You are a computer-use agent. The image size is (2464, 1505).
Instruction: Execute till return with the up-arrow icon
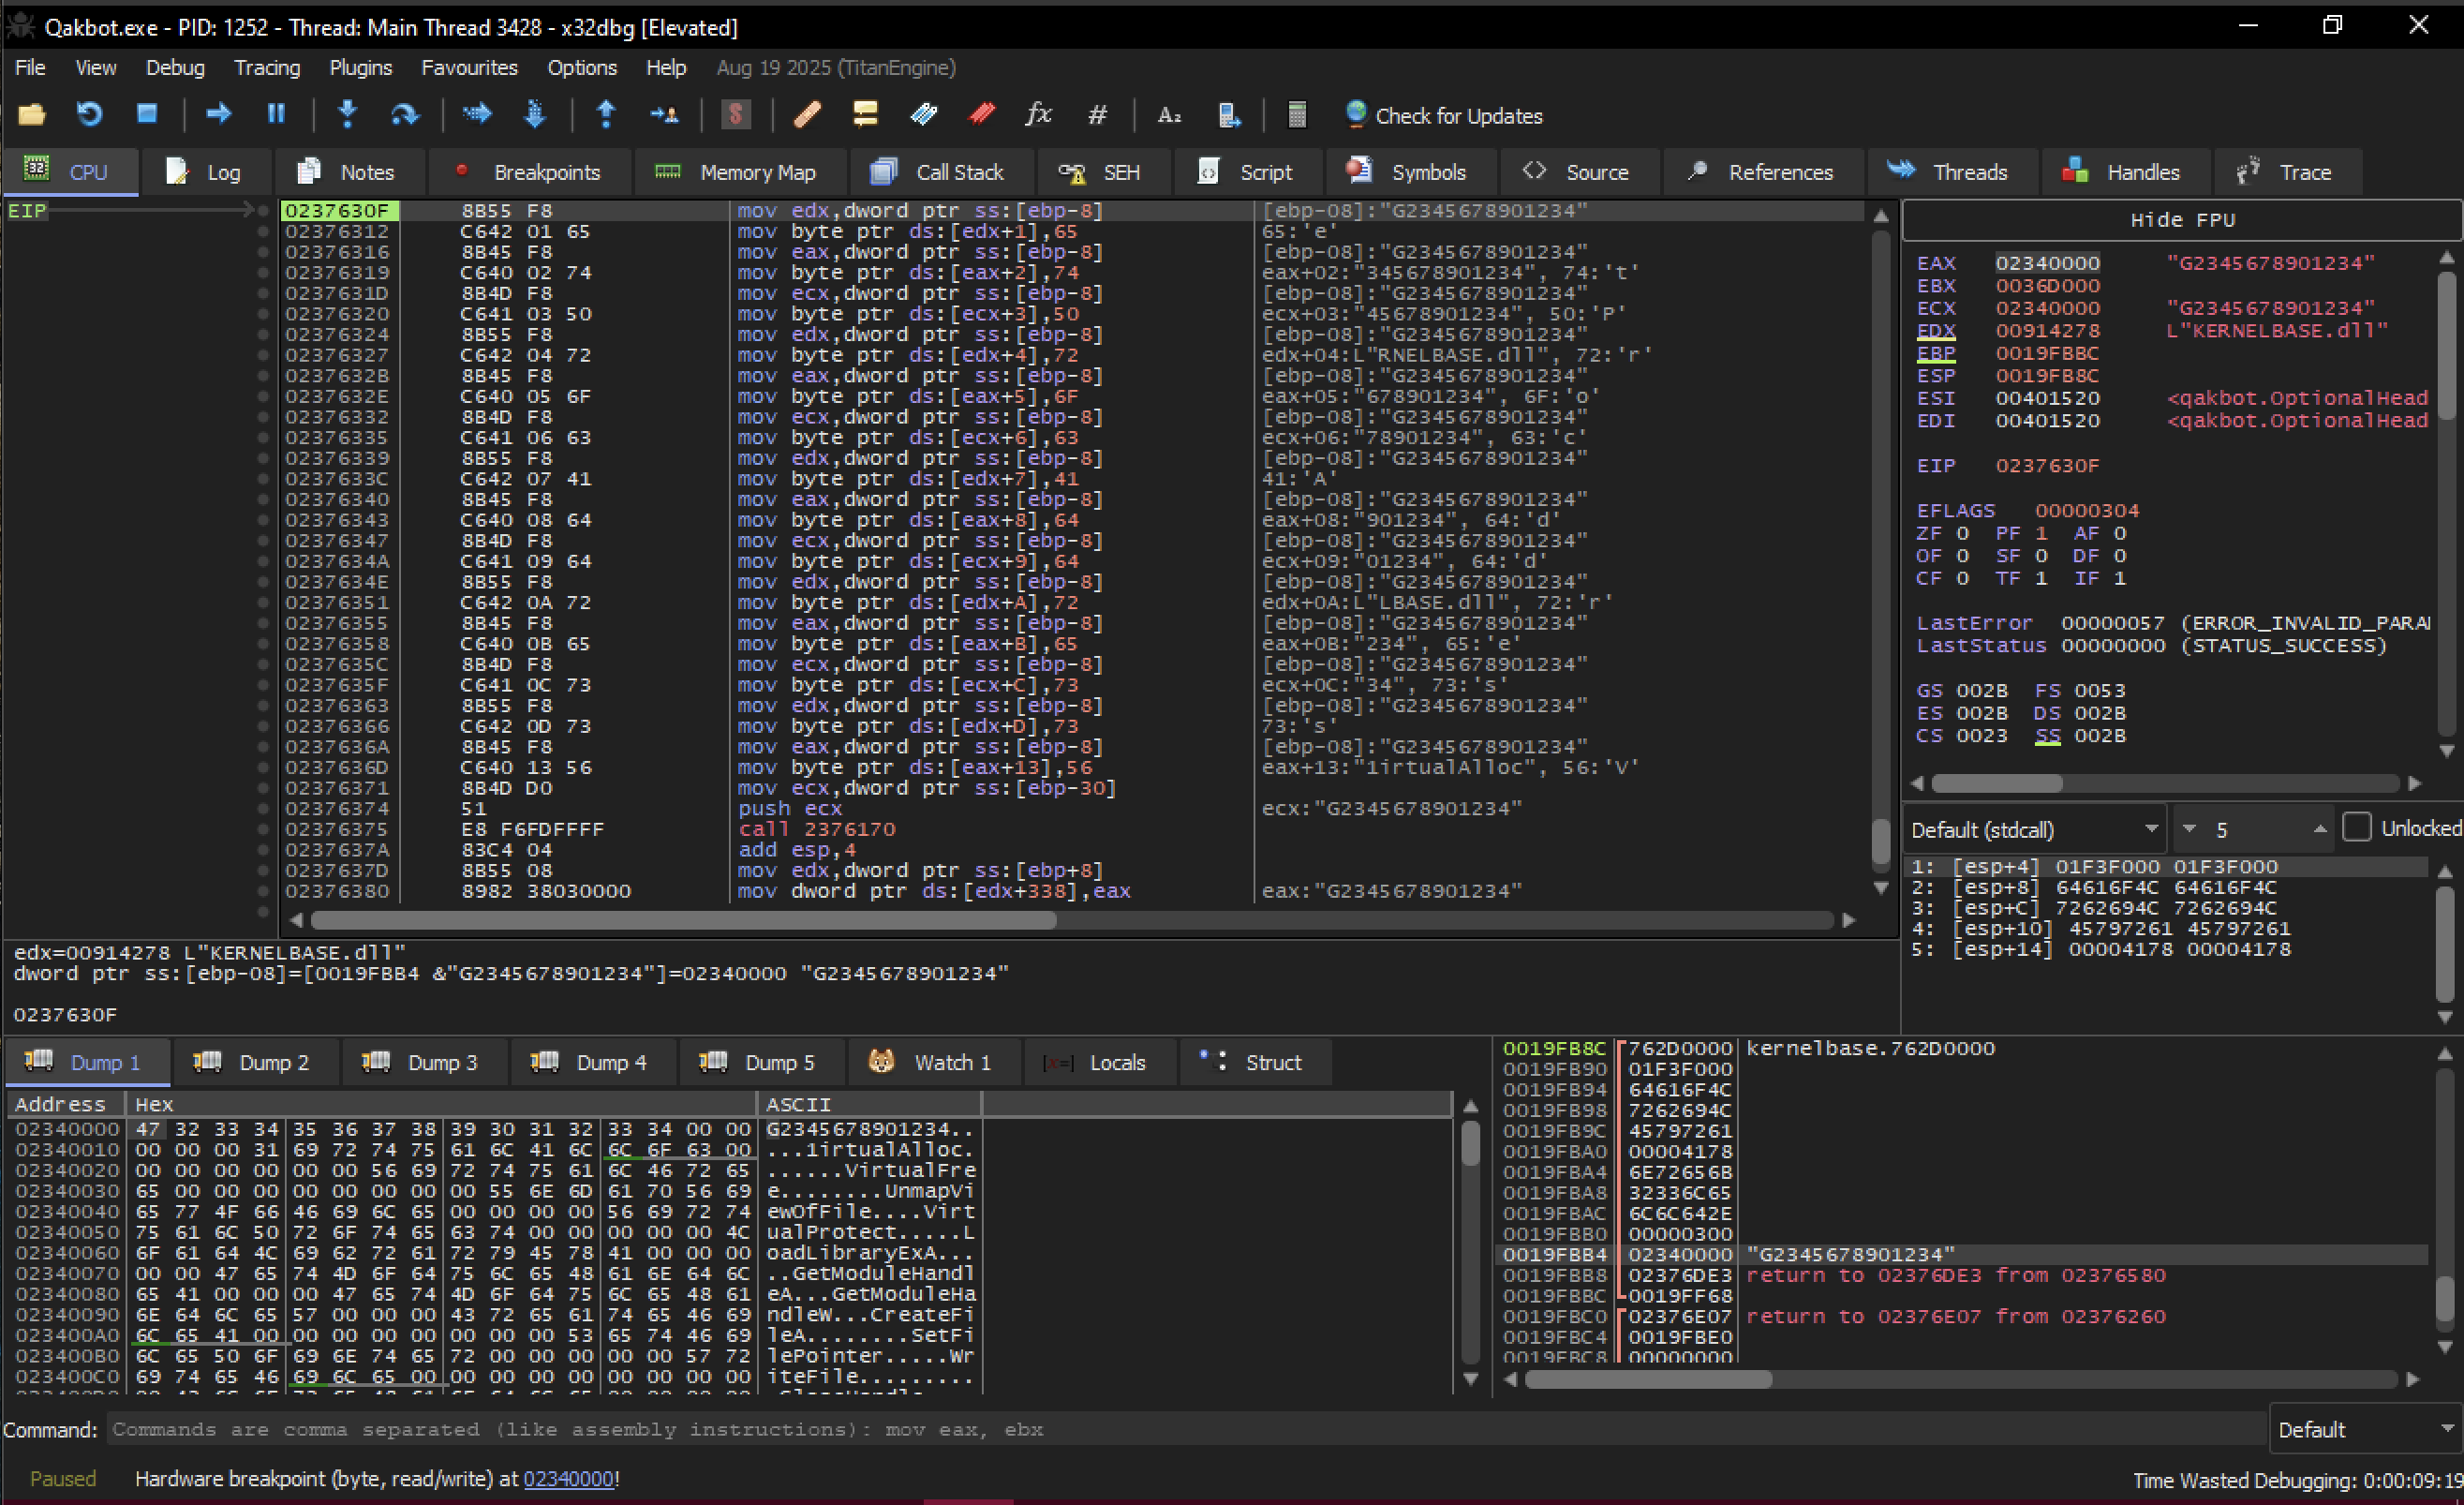606,115
